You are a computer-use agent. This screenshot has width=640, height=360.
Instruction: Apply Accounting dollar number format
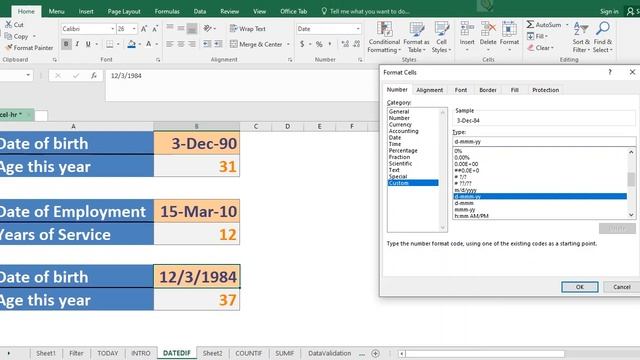click(x=302, y=44)
